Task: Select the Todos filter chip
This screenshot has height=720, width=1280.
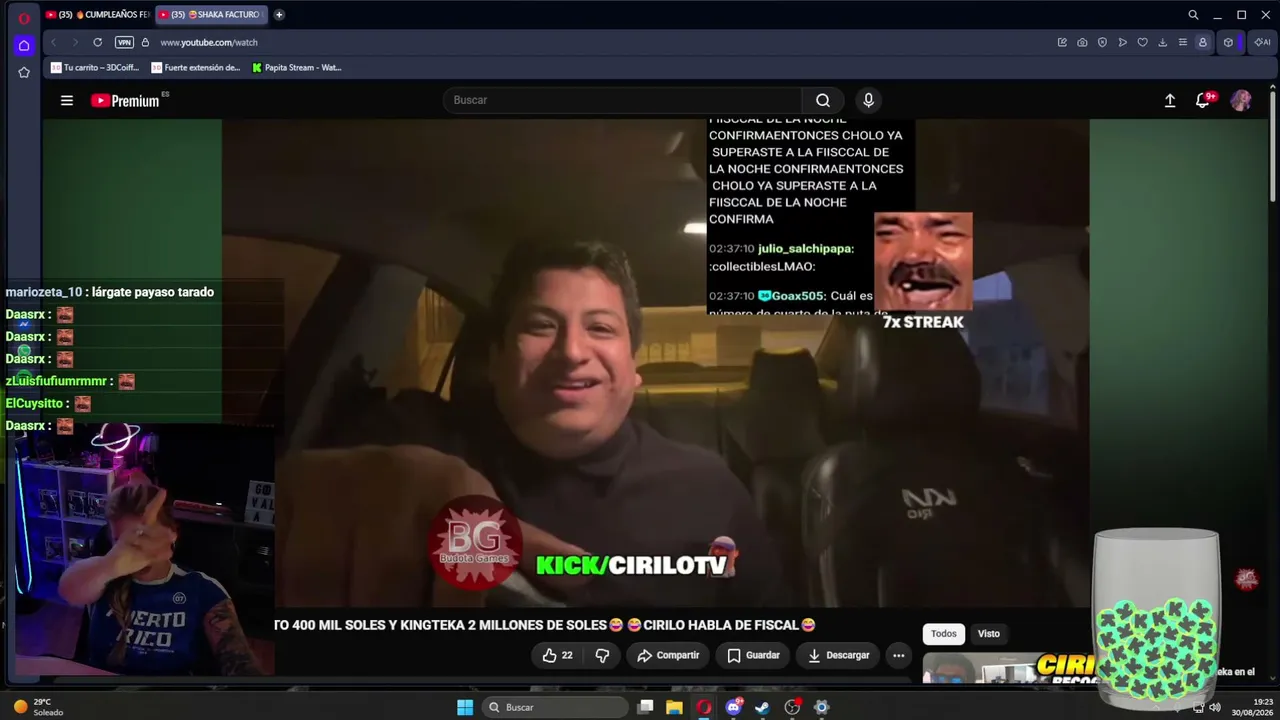Action: tap(944, 633)
